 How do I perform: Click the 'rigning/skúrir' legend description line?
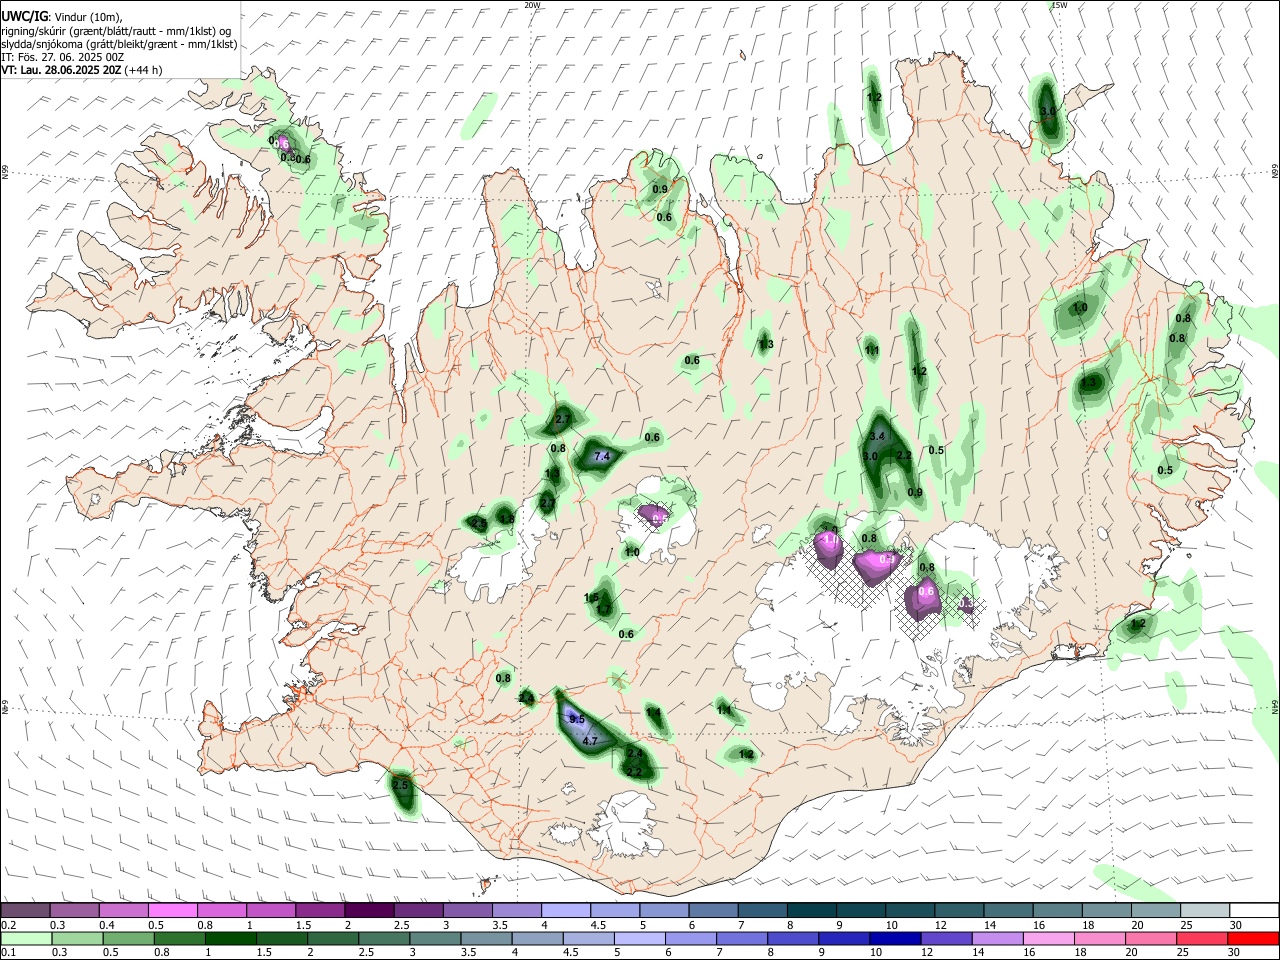click(116, 31)
